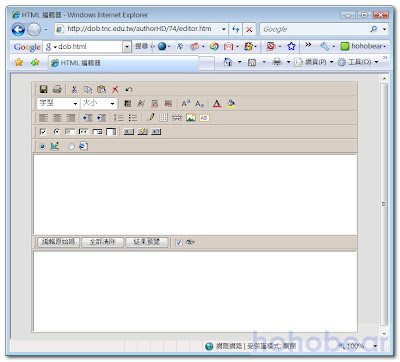400x362 pixels.
Task: Click the Insert table grid icon
Action: click(x=163, y=118)
